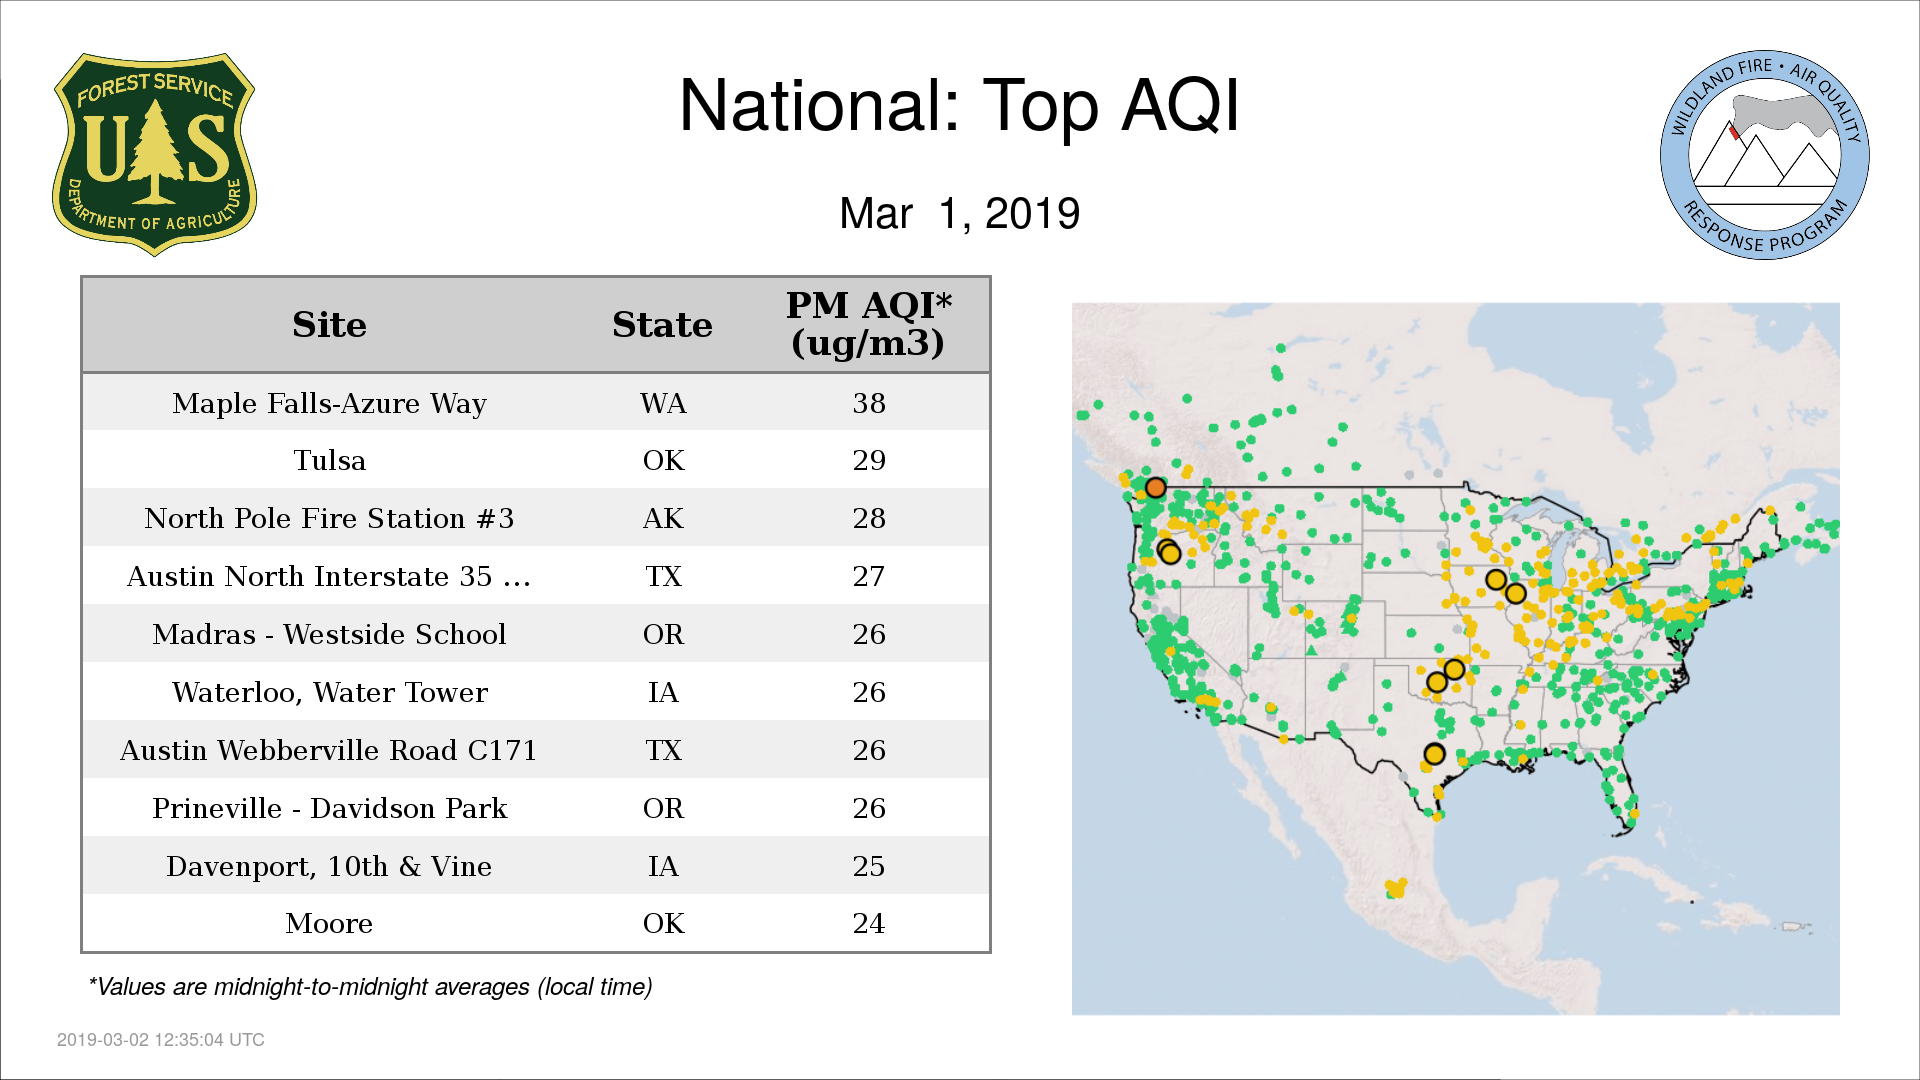Click the orange map marker in Washington state
This screenshot has height=1080, width=1920.
(x=1155, y=488)
